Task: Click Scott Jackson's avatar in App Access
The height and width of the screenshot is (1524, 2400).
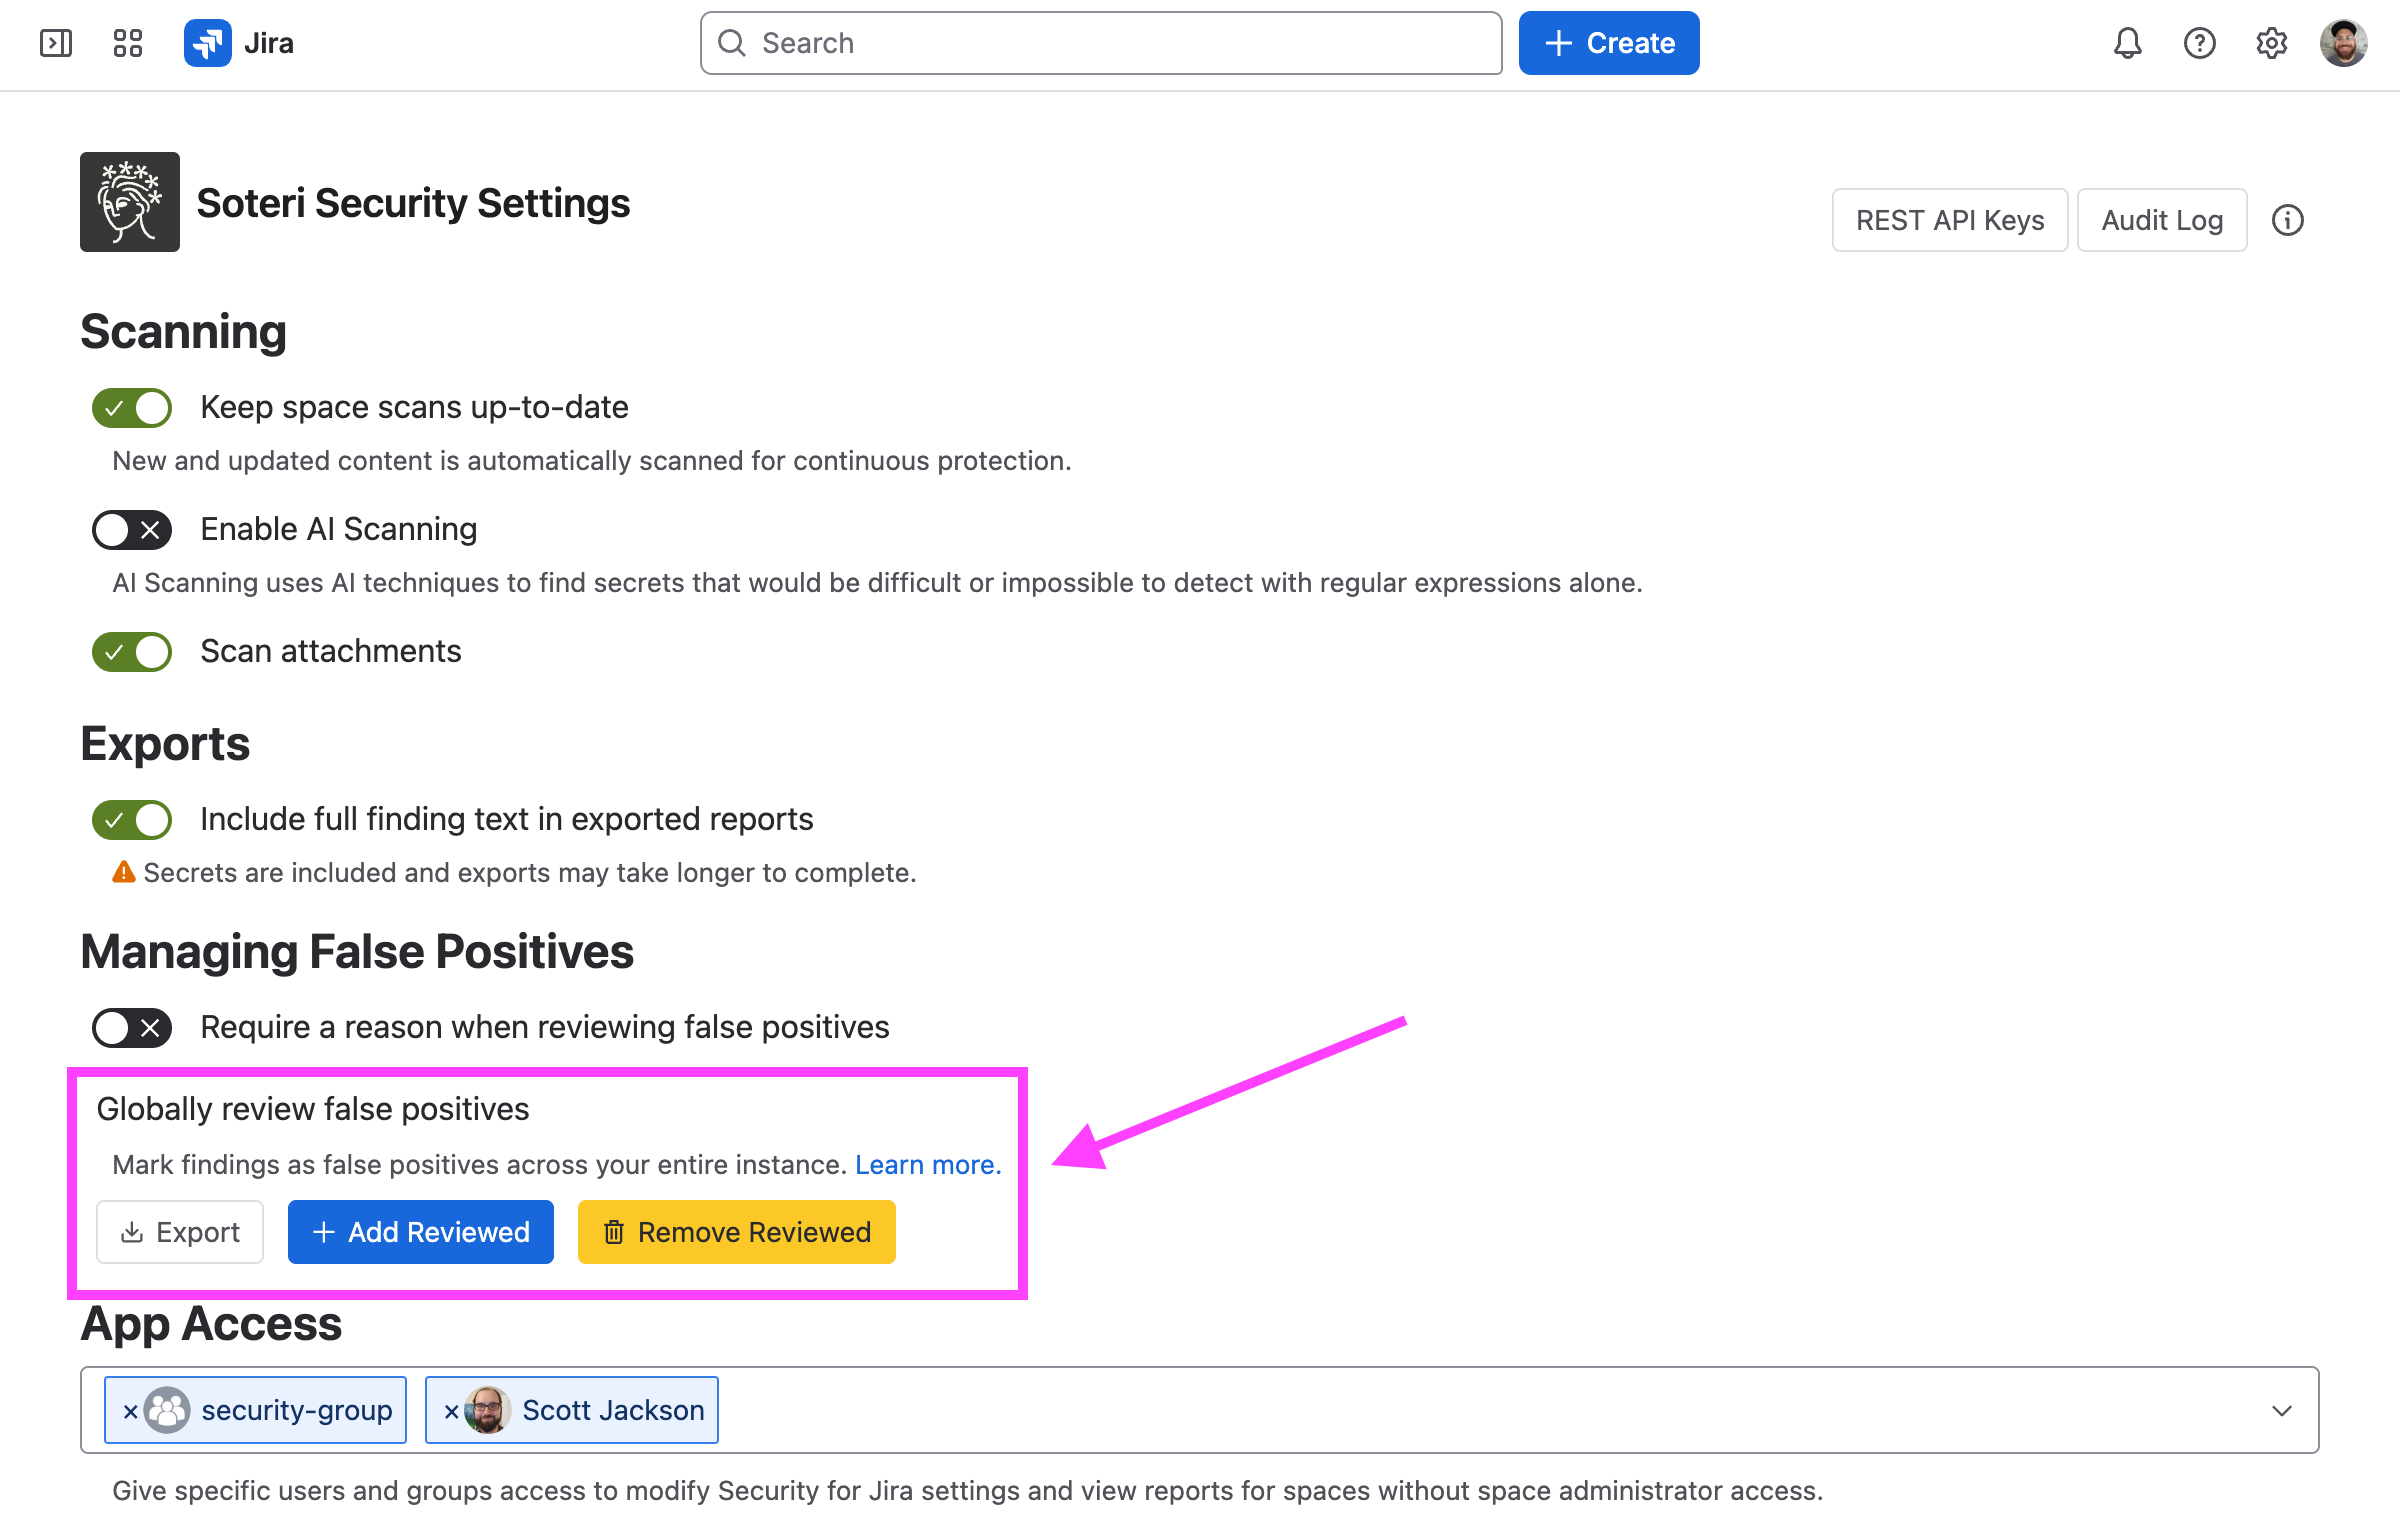Action: 487,1410
